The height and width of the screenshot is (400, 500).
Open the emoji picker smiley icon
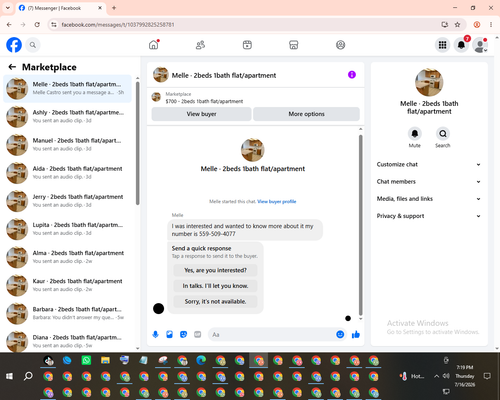(340, 334)
